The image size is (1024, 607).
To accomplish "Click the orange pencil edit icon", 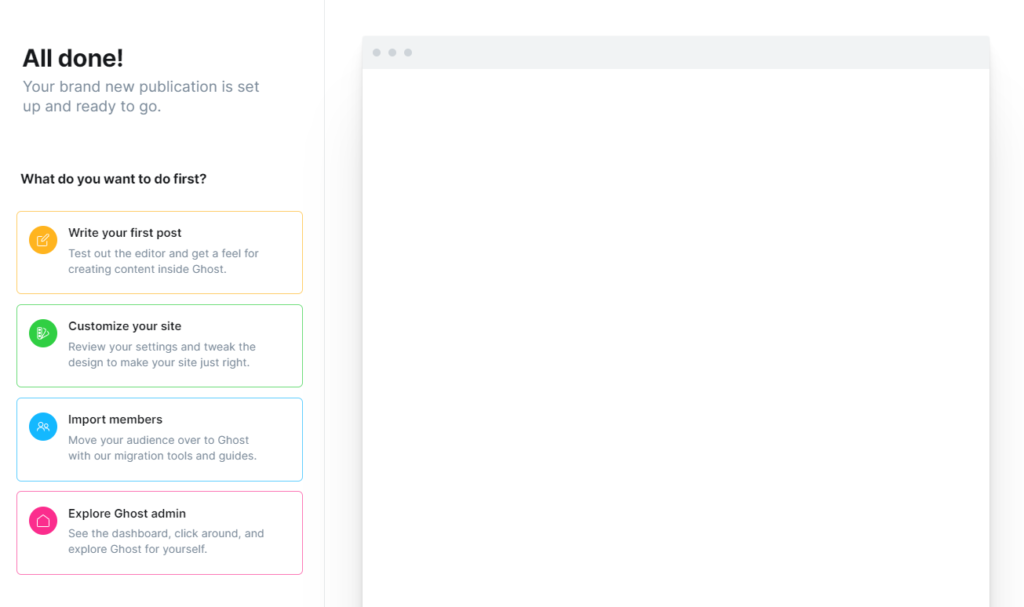I will tap(43, 240).
